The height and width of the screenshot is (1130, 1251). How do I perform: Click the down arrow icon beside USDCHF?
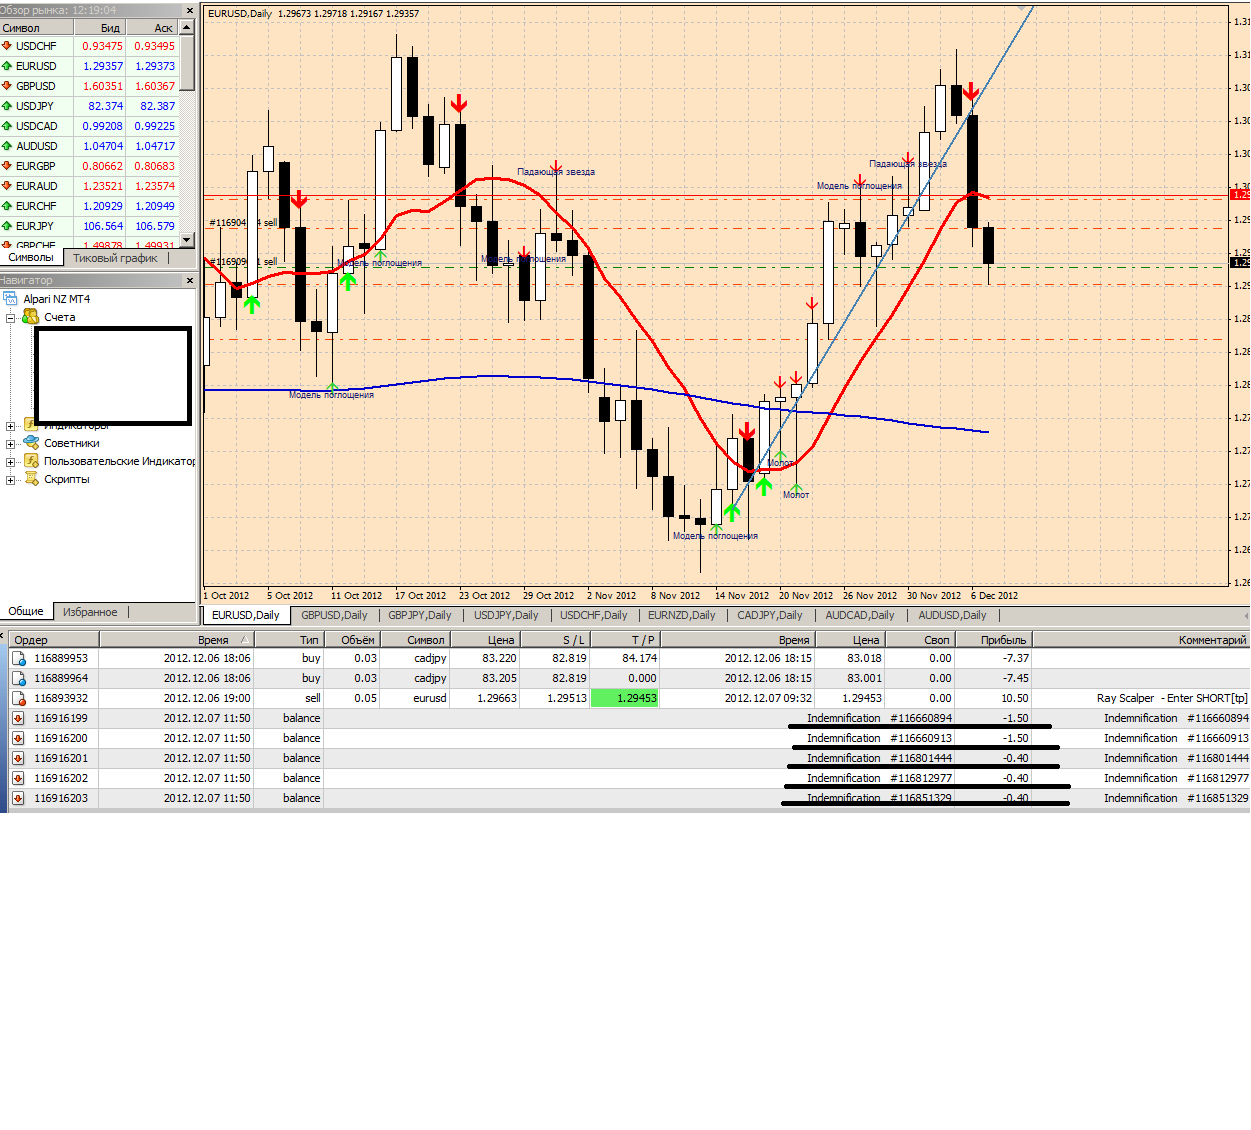pyautogui.click(x=7, y=46)
